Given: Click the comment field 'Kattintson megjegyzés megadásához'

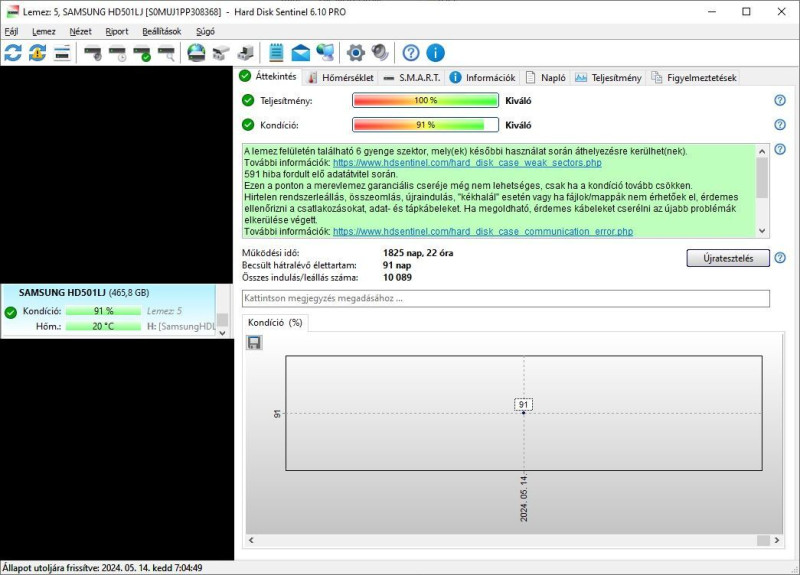Looking at the screenshot, I should (x=506, y=298).
